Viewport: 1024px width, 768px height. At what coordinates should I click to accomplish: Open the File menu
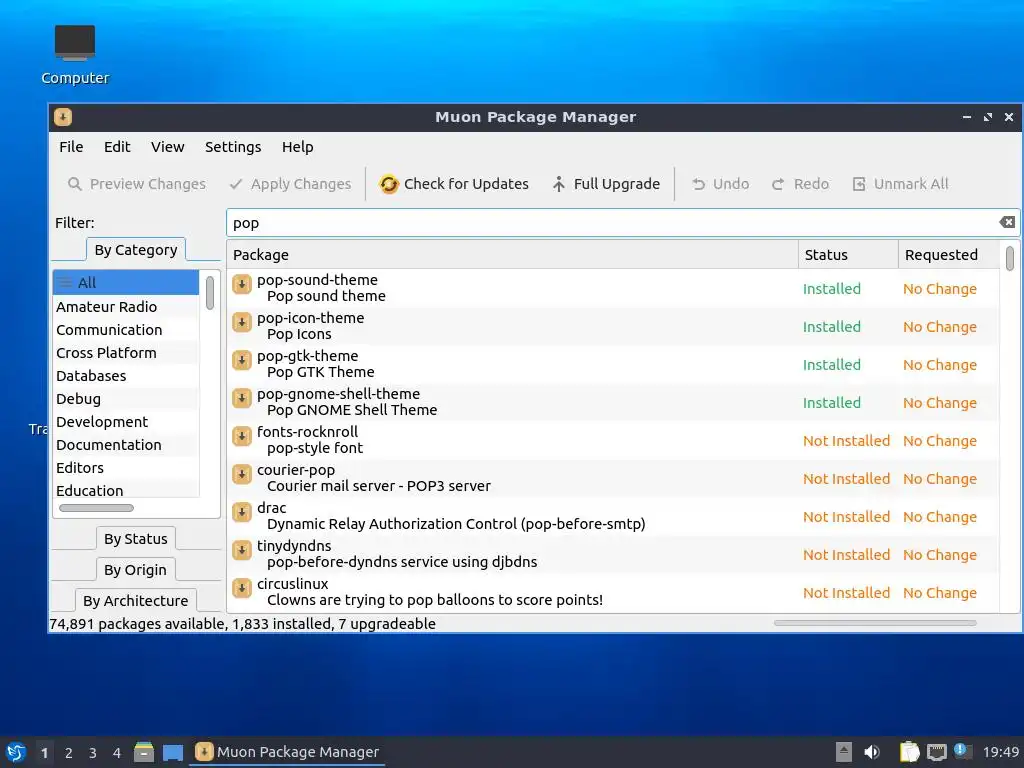click(x=71, y=147)
